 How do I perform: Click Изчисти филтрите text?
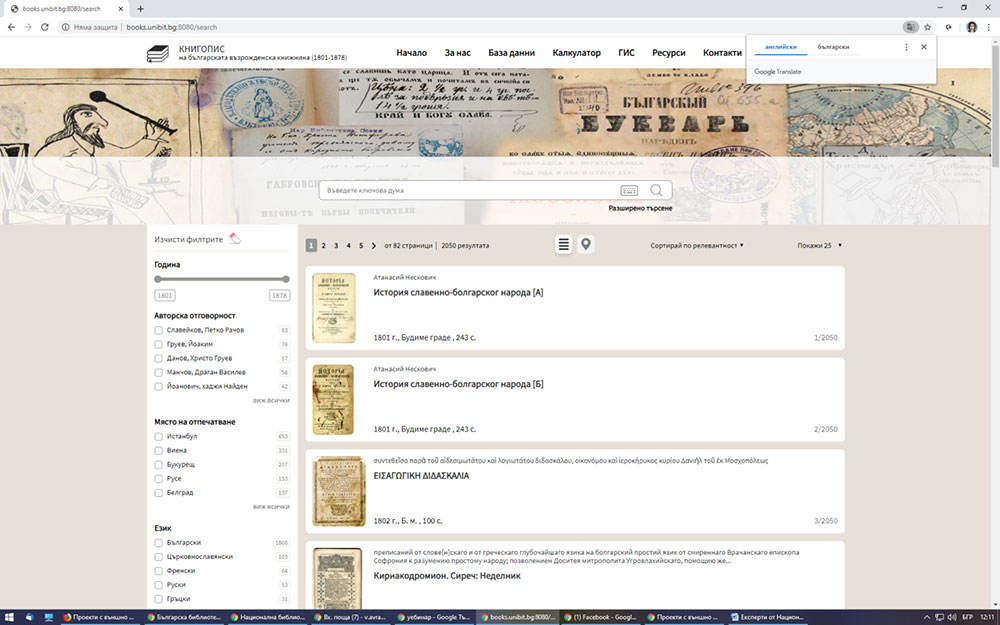pos(189,240)
